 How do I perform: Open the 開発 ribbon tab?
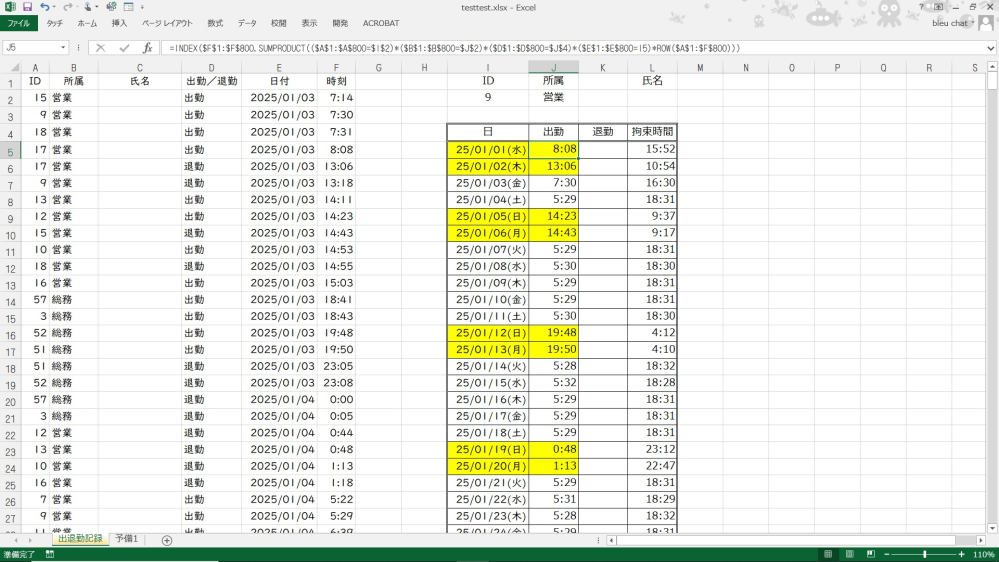click(x=340, y=23)
